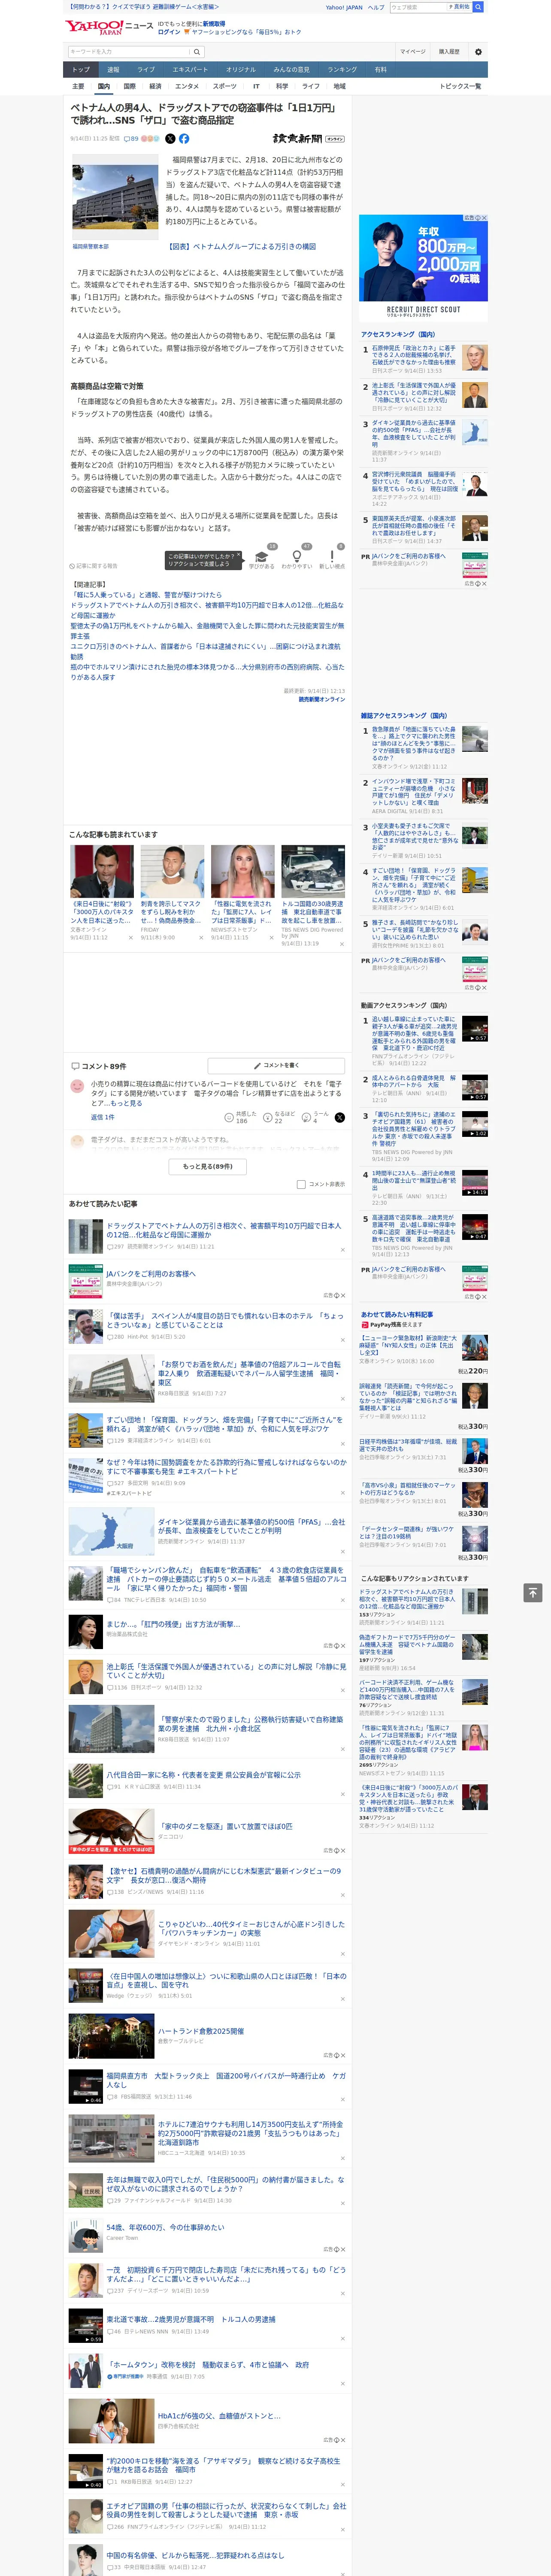Click the 学びがある graduation cap reaction
Screen dimensions: 551x2576
pyautogui.click(x=262, y=559)
